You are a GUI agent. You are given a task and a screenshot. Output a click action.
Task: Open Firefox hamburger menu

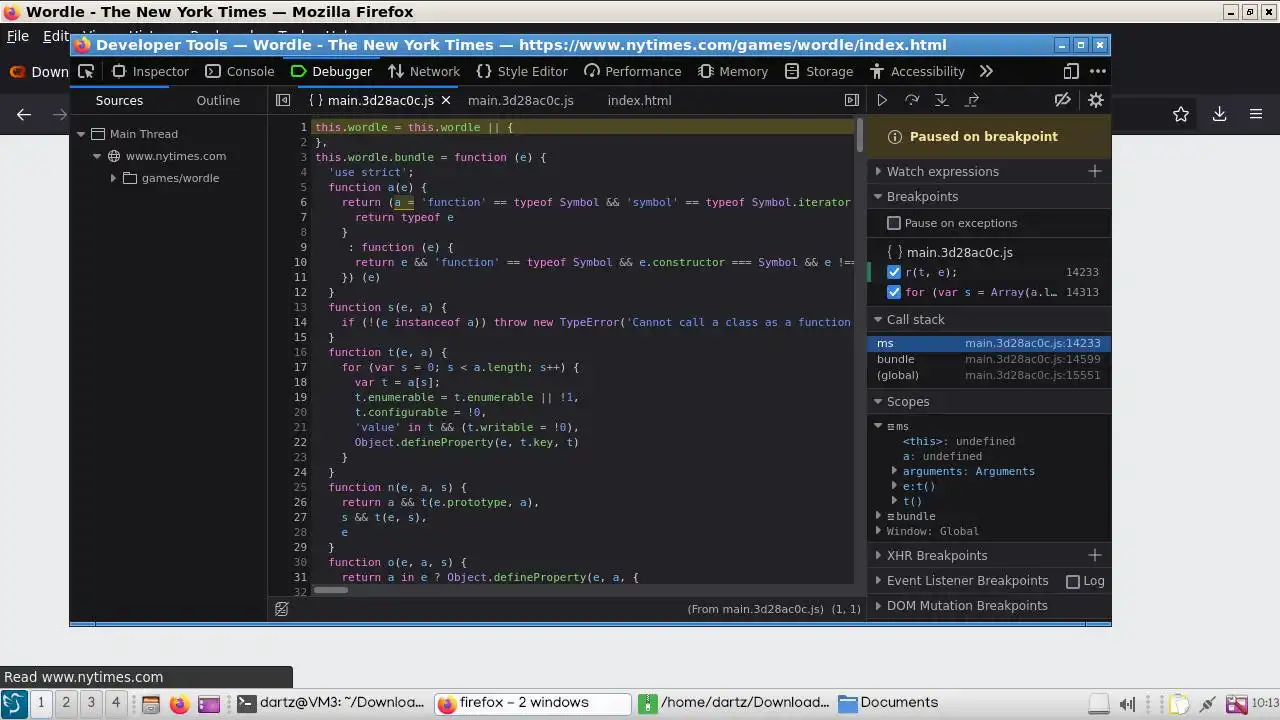coord(1257,114)
